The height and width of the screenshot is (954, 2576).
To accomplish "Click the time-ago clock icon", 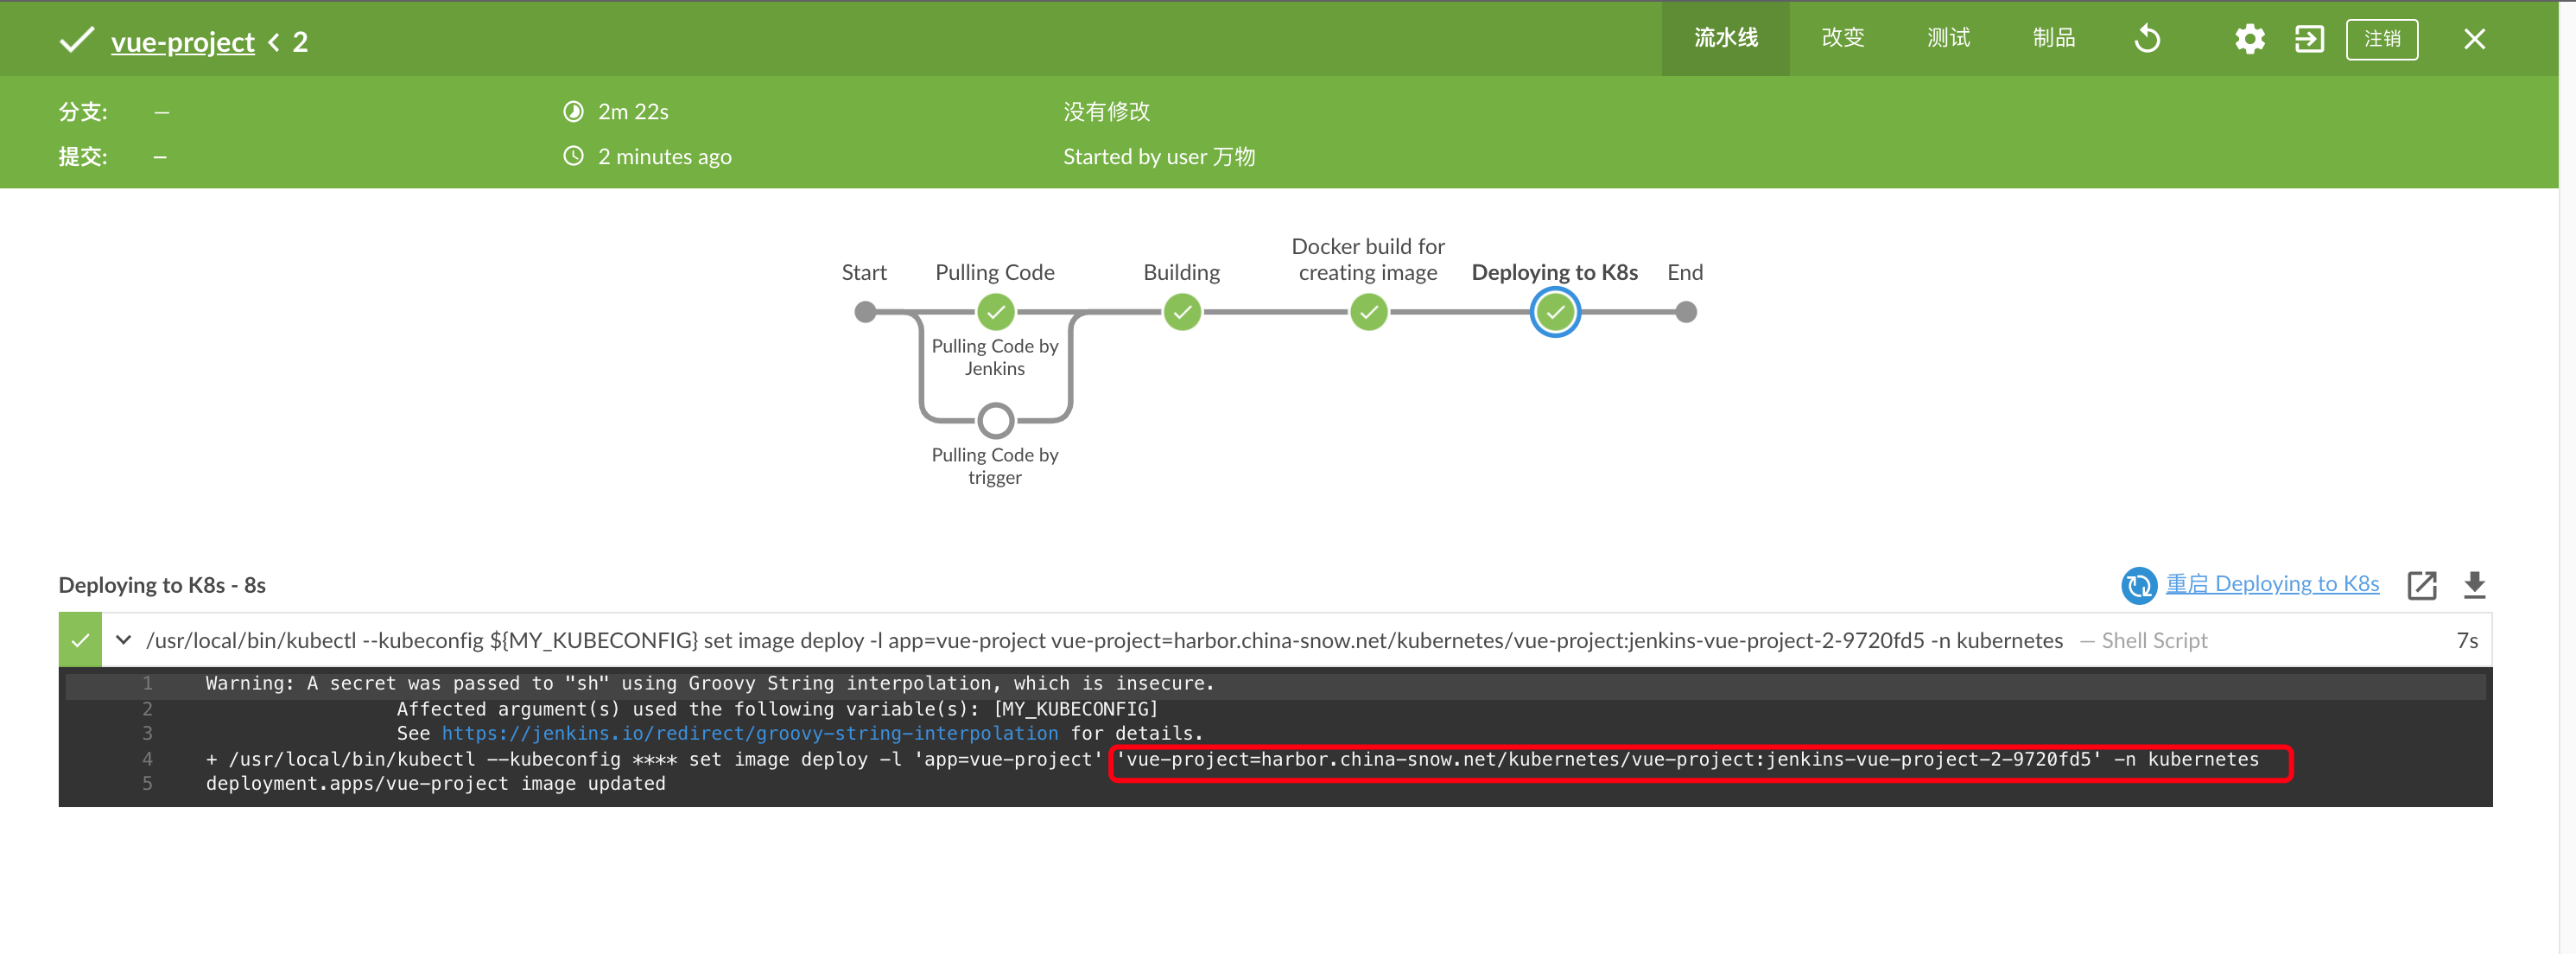I will 573,156.
